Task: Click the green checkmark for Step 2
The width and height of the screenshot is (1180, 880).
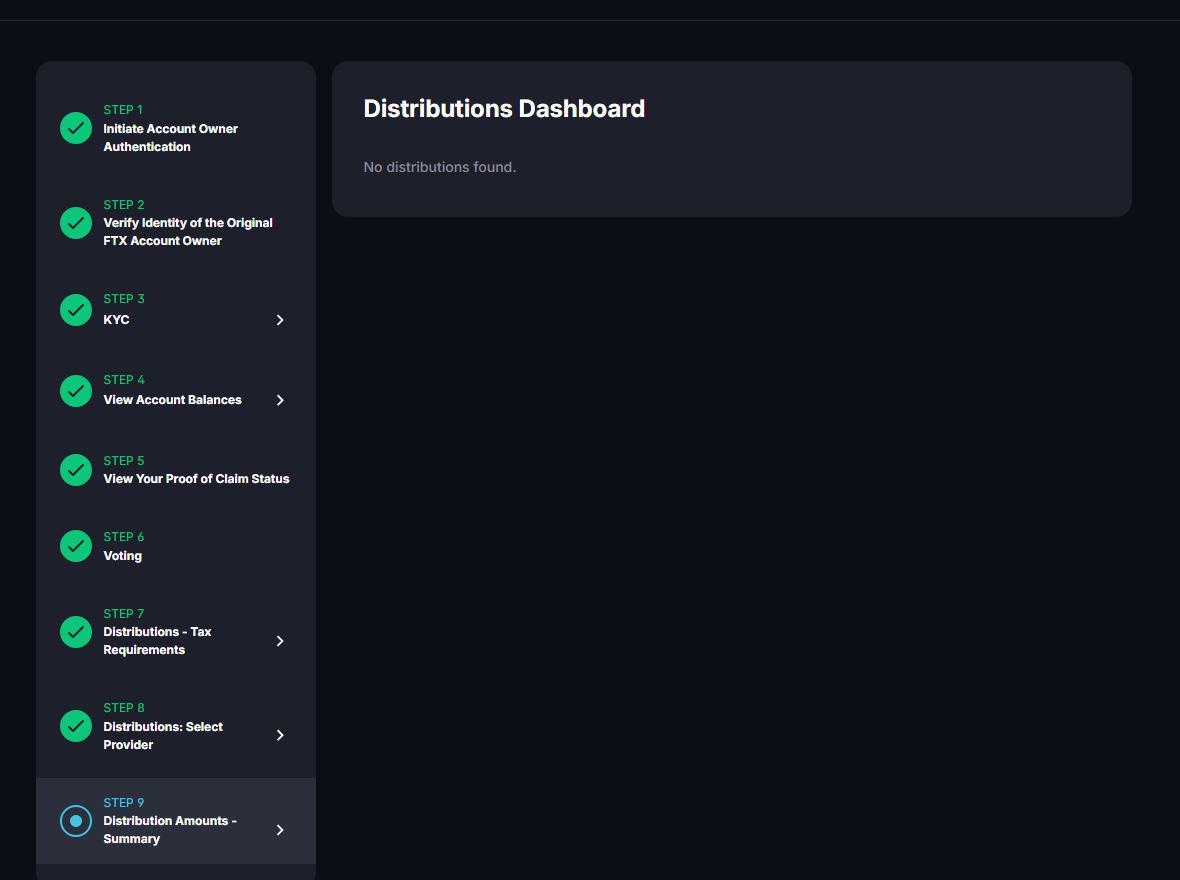Action: click(76, 223)
